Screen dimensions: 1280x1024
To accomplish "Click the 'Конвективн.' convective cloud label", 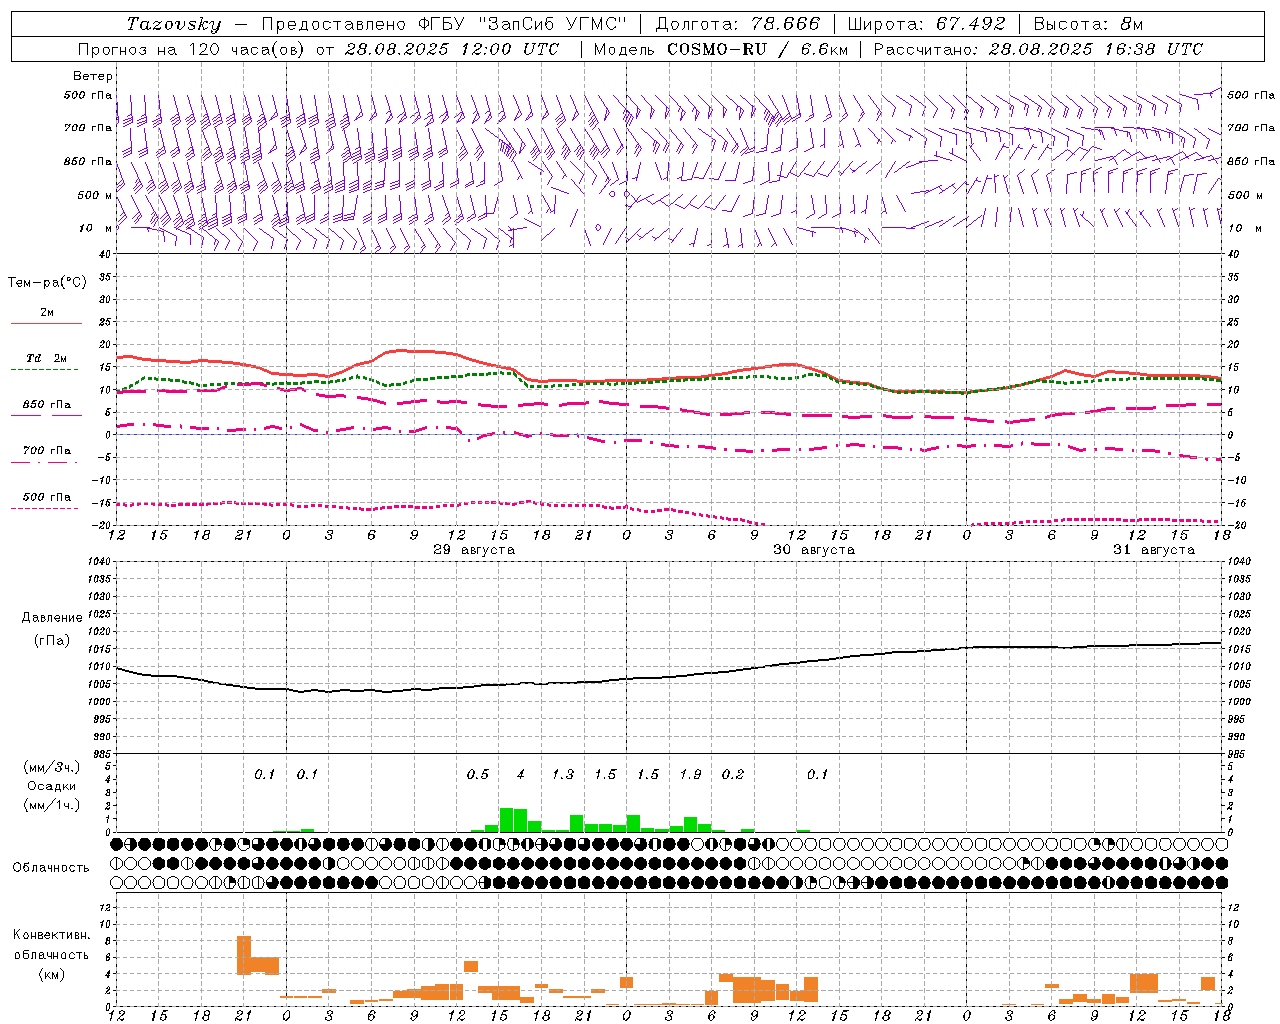I will point(52,935).
